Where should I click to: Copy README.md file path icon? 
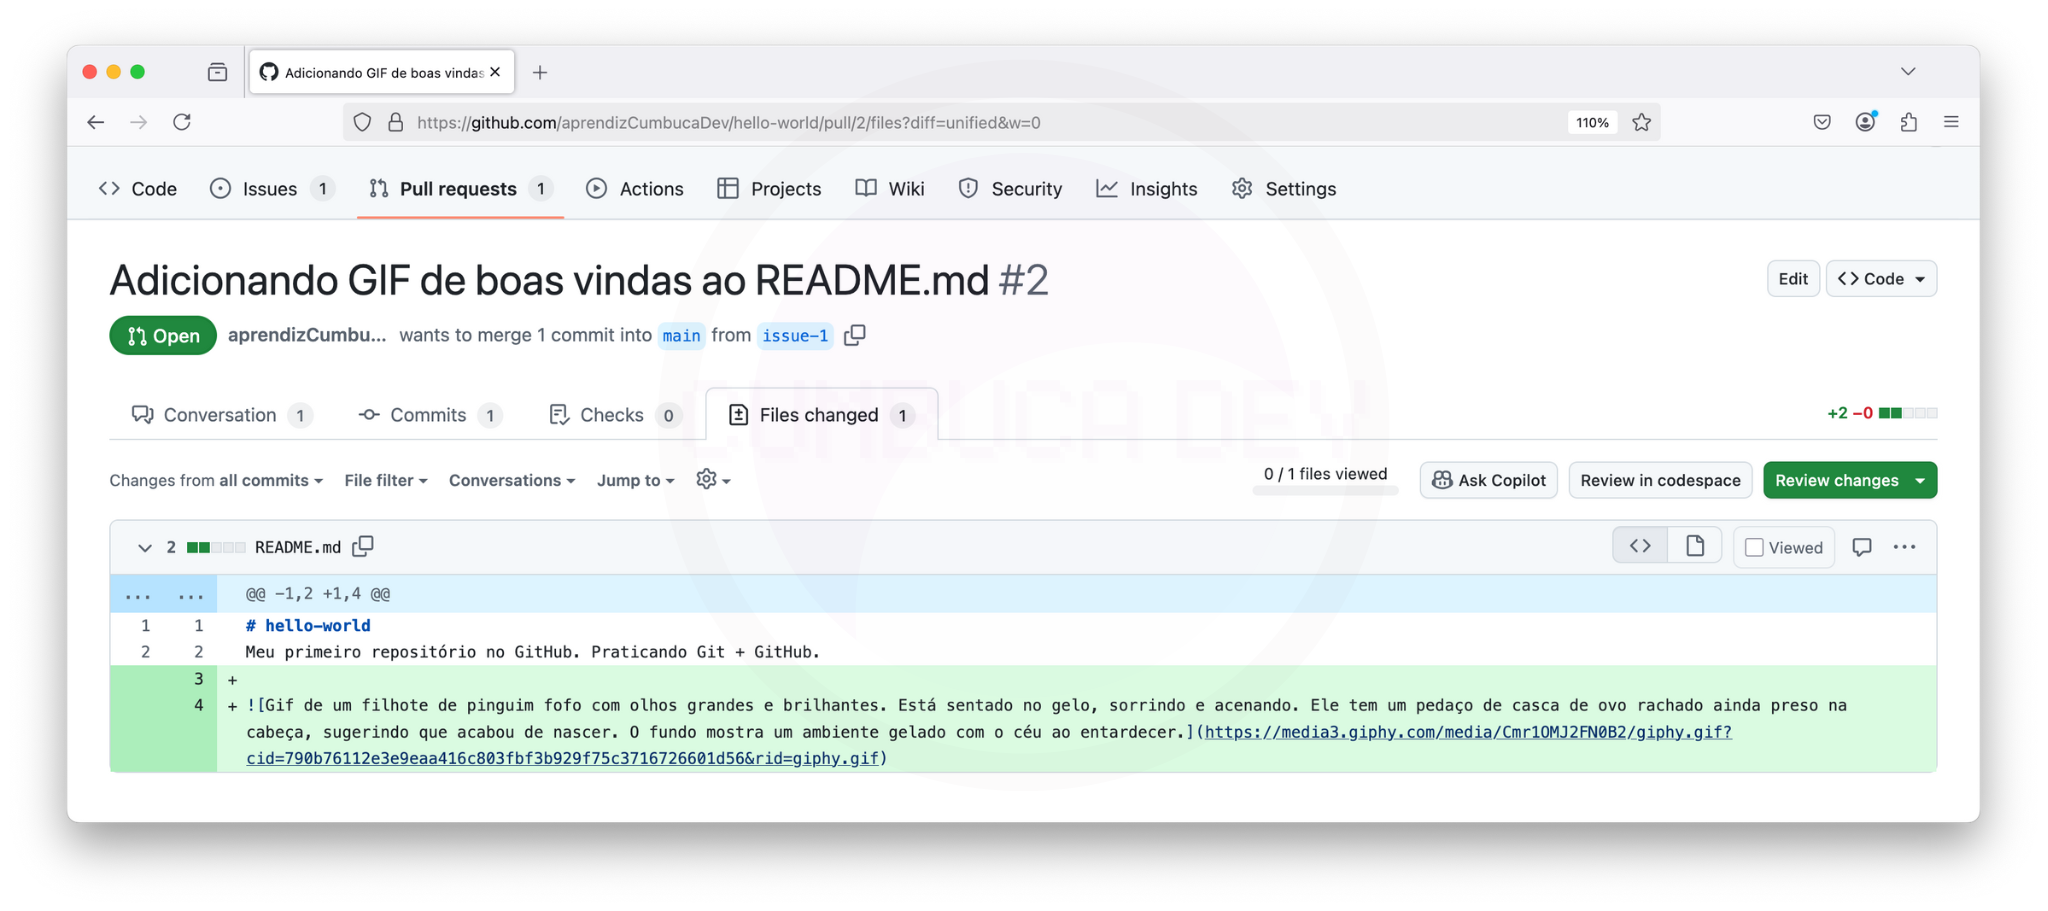pos(363,546)
